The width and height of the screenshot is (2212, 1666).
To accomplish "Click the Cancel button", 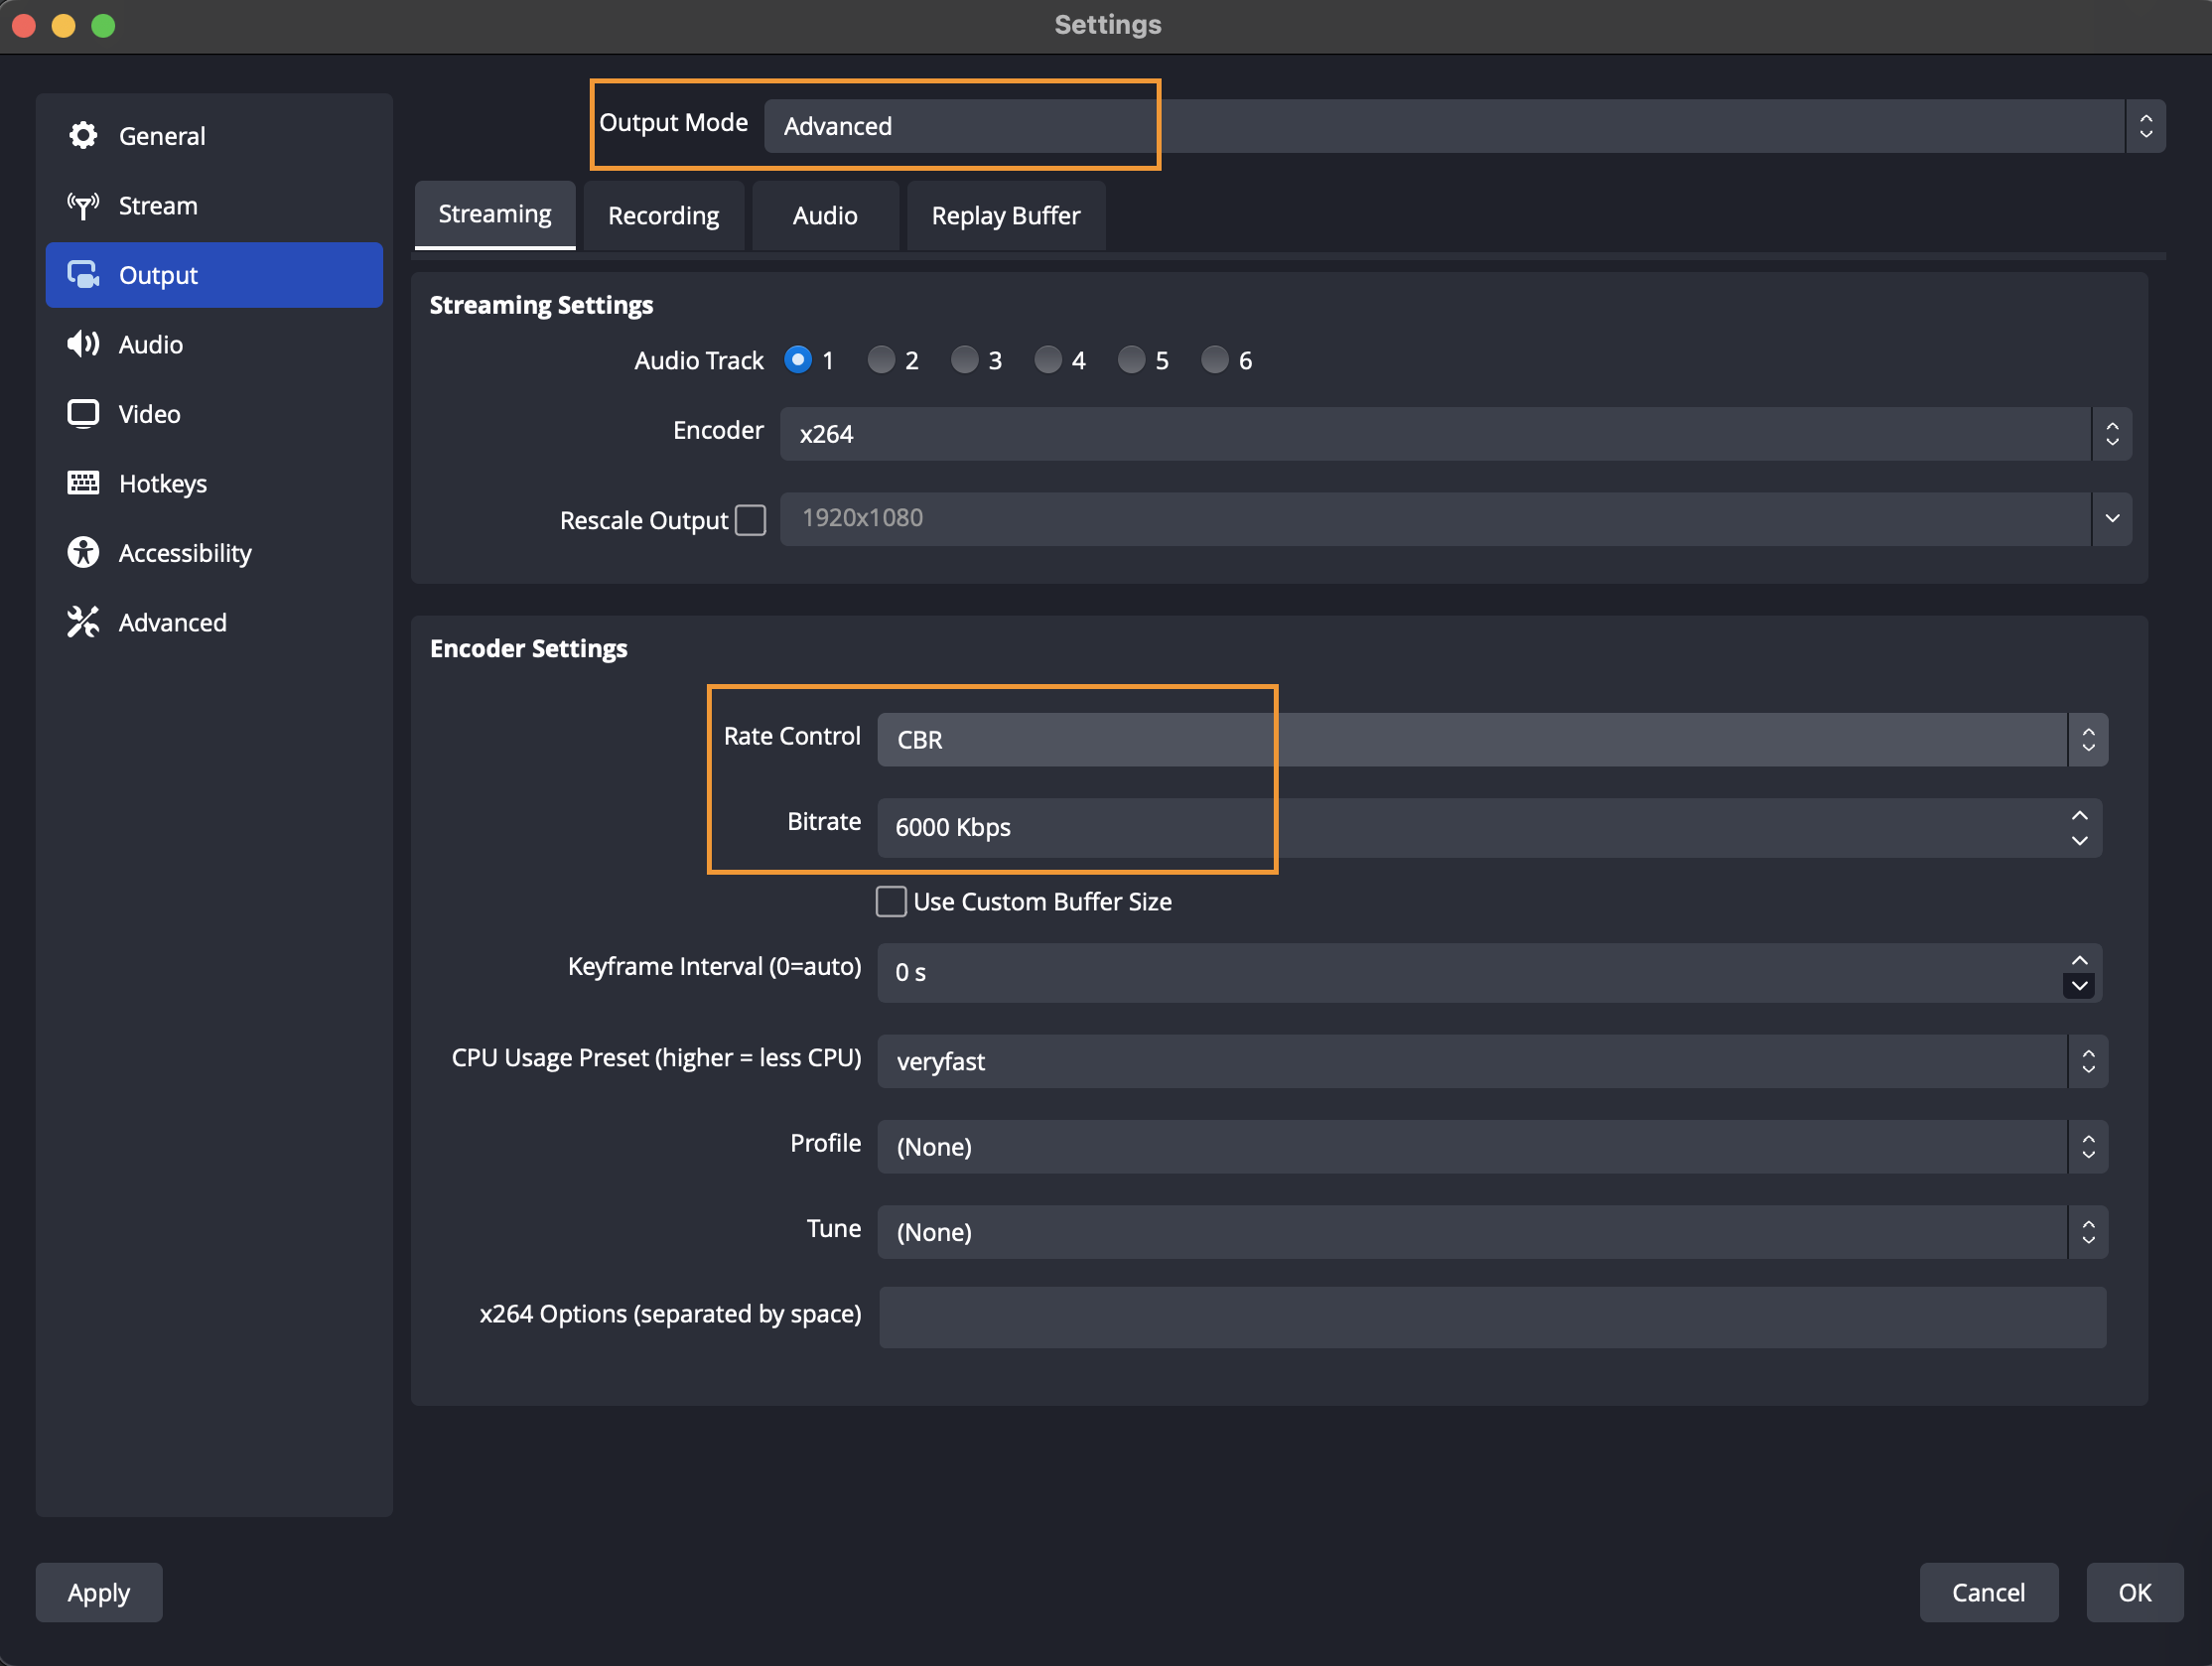I will (1987, 1592).
